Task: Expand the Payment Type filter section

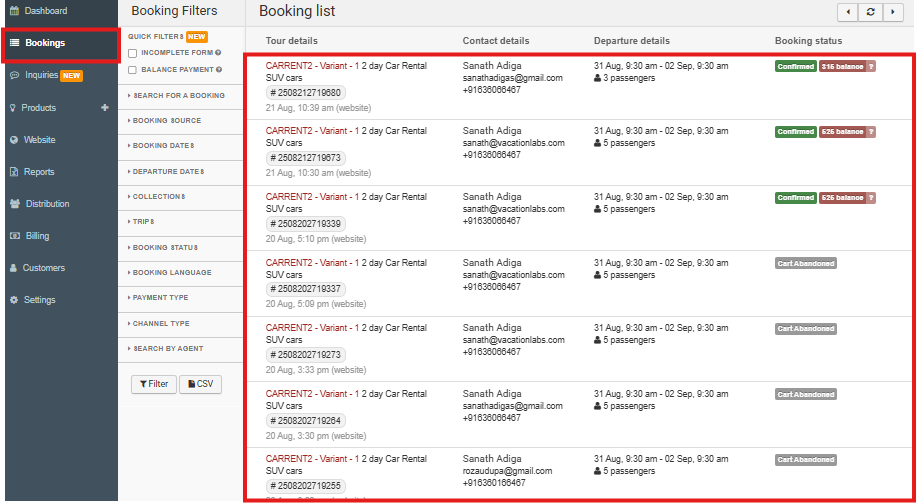Action: click(x=160, y=298)
